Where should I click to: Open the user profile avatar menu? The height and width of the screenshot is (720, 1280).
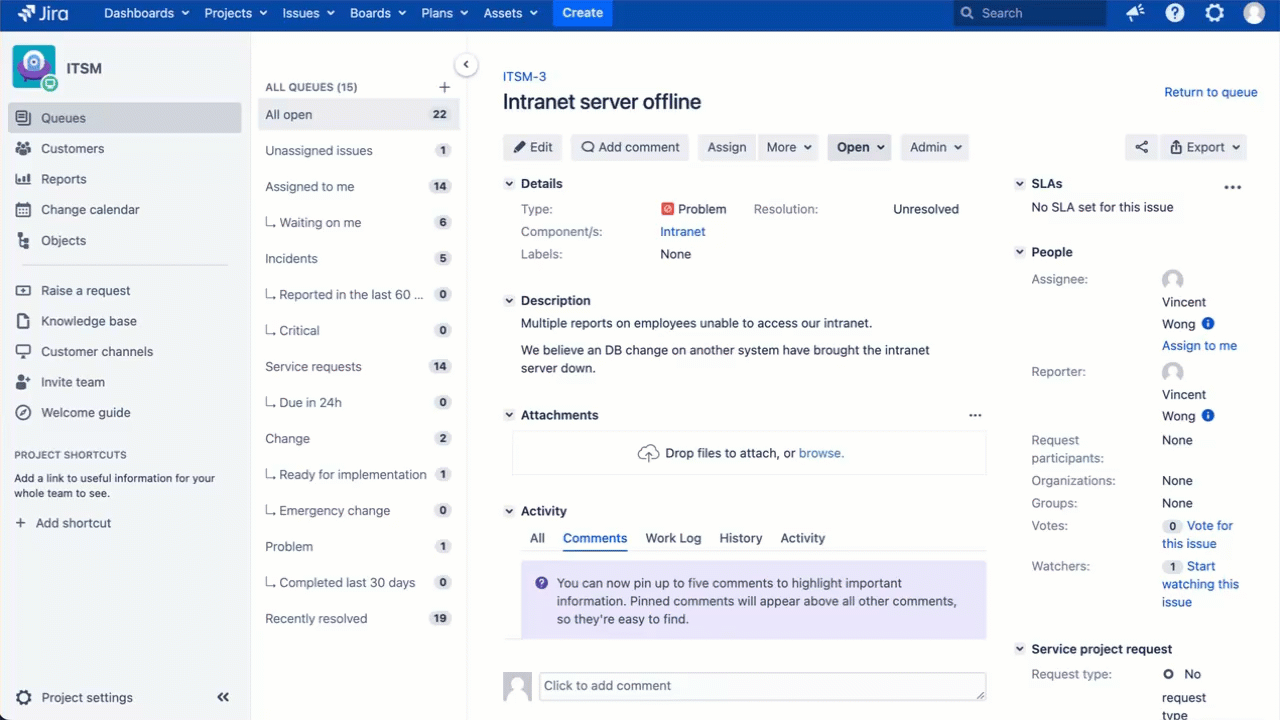point(1254,13)
